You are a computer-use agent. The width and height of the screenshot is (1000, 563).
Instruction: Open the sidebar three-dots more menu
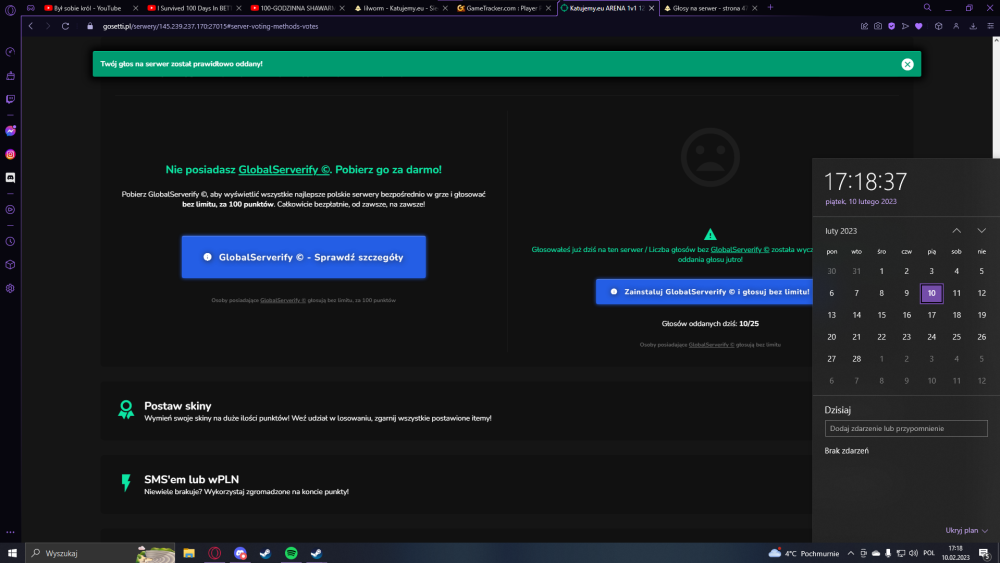[x=10, y=532]
